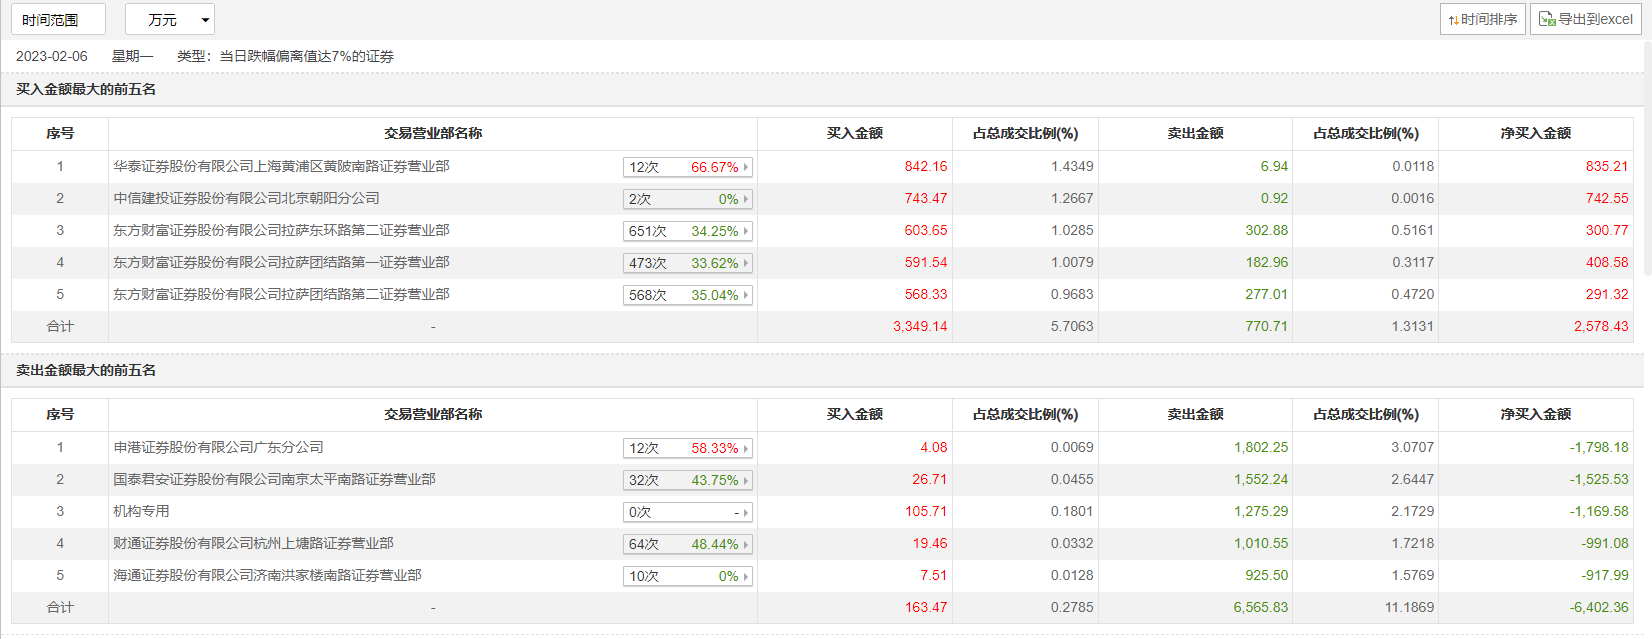1652x639 pixels.
Task: Click the arrow in the 651次 34.25% box
Action: pyautogui.click(x=746, y=231)
